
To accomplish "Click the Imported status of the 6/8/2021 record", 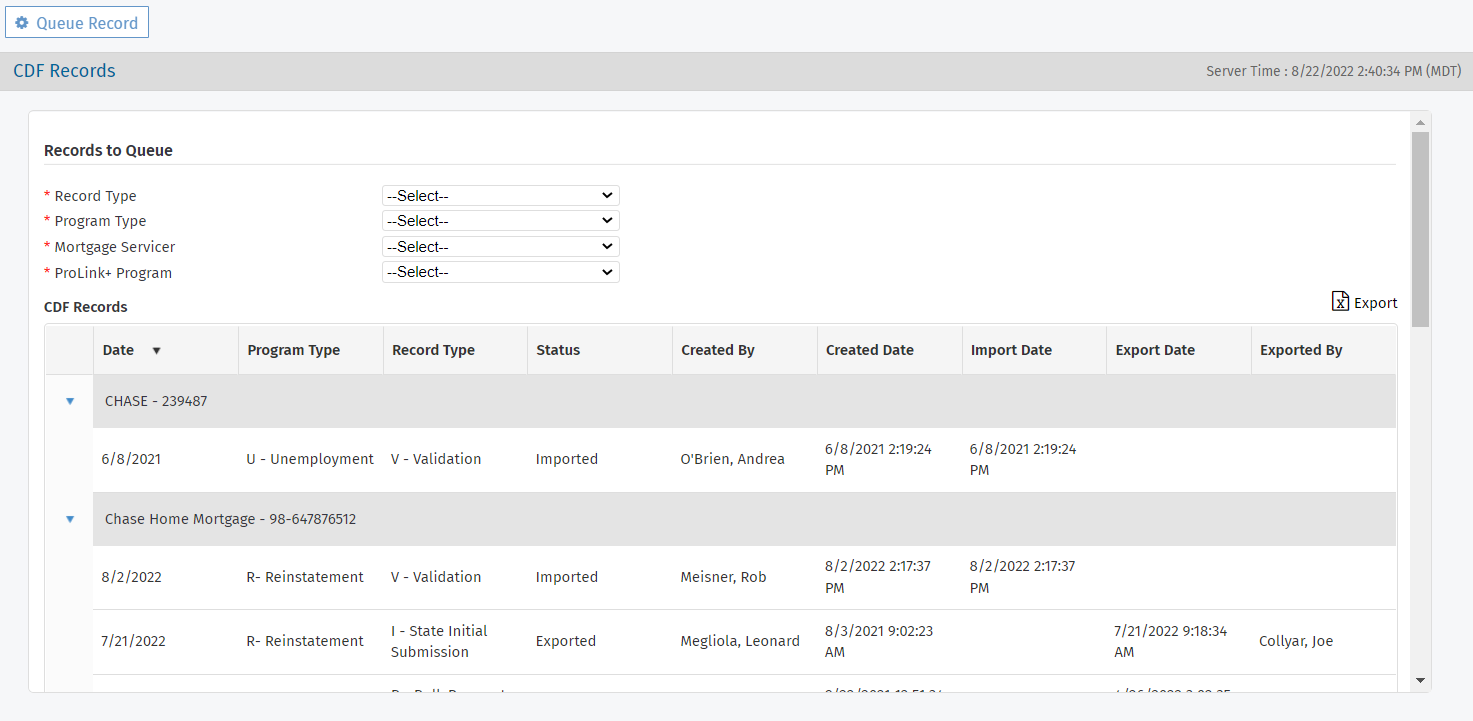I will click(567, 458).
